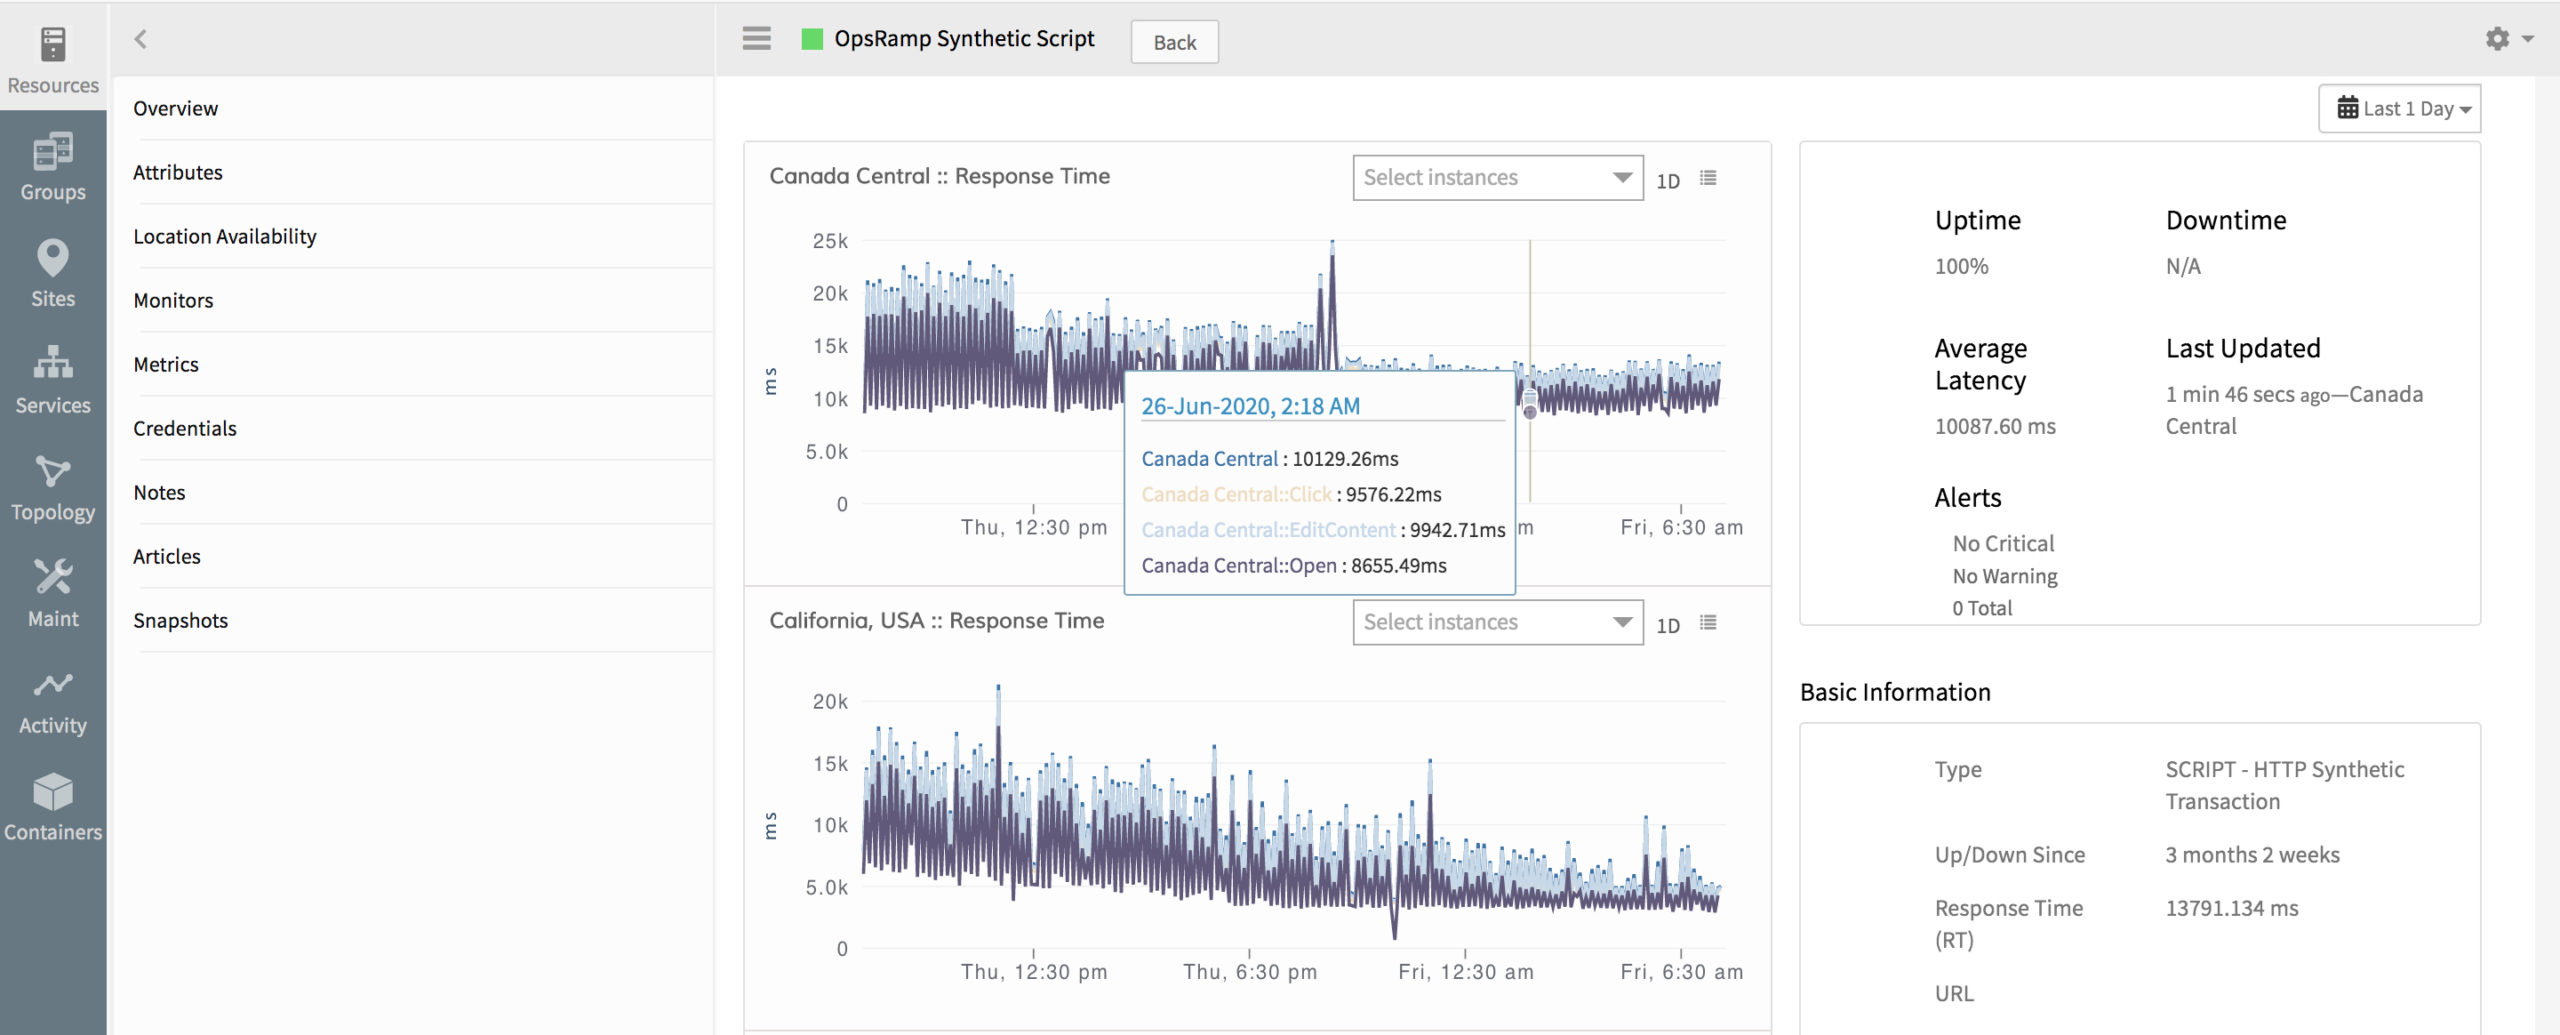Click the tooltip date 26-Jun-2020, 2:18 AM
2560x1035 pixels.
(x=1250, y=406)
